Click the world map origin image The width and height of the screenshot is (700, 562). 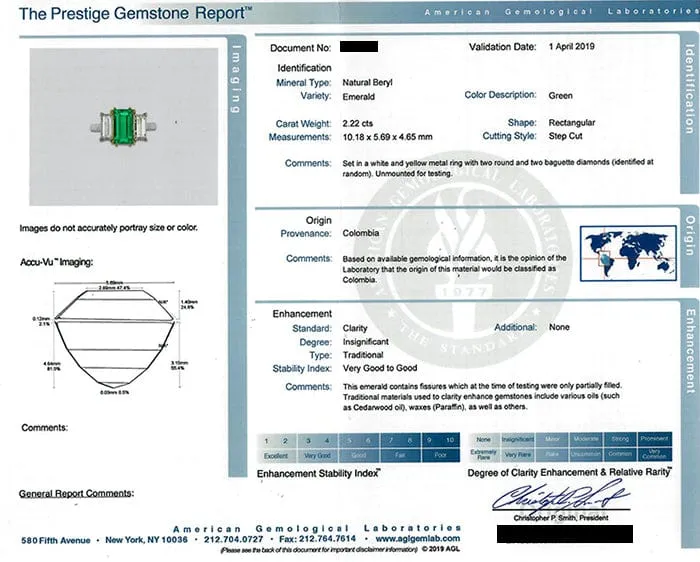(x=628, y=253)
